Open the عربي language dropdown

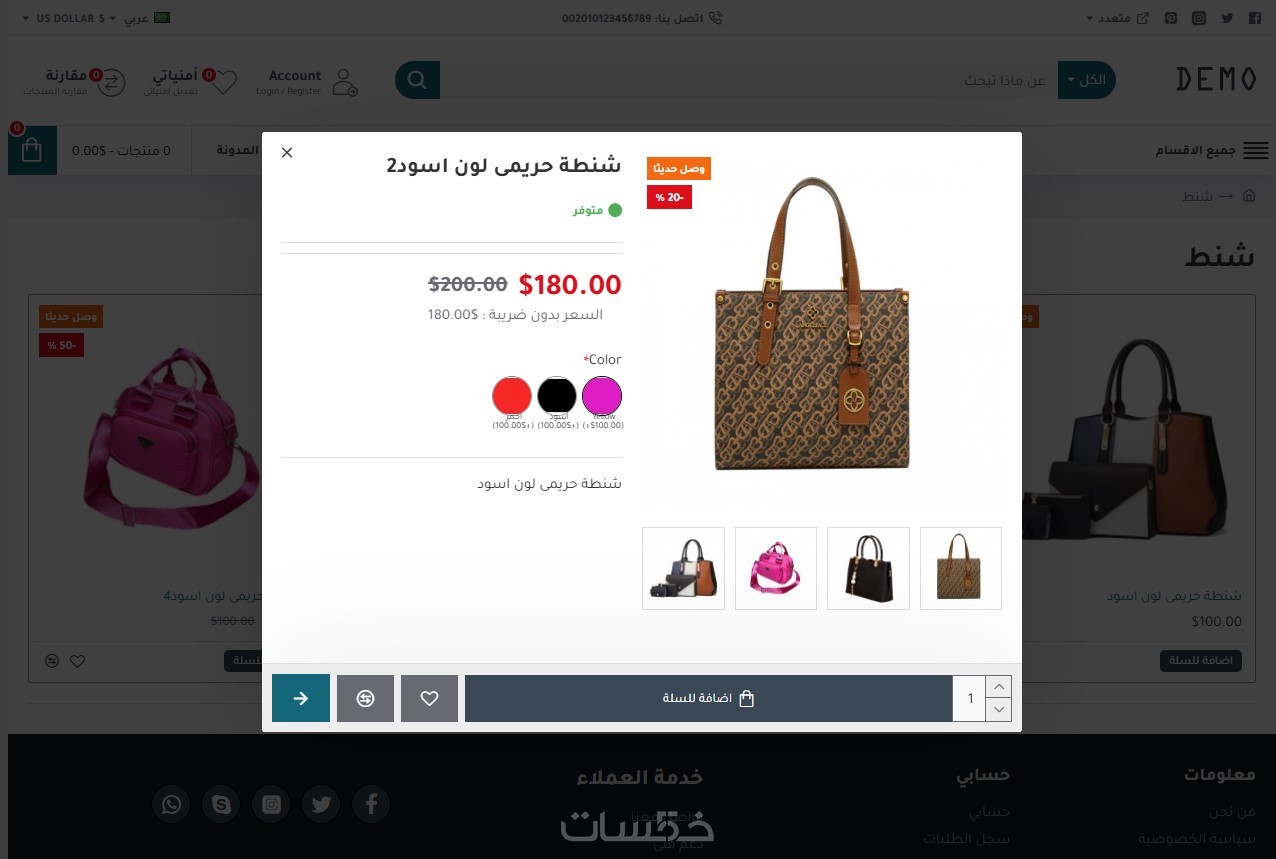147,18
